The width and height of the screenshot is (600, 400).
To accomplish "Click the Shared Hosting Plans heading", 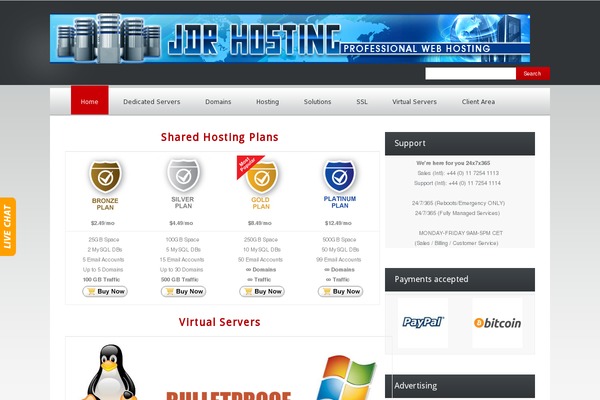I will coord(220,137).
